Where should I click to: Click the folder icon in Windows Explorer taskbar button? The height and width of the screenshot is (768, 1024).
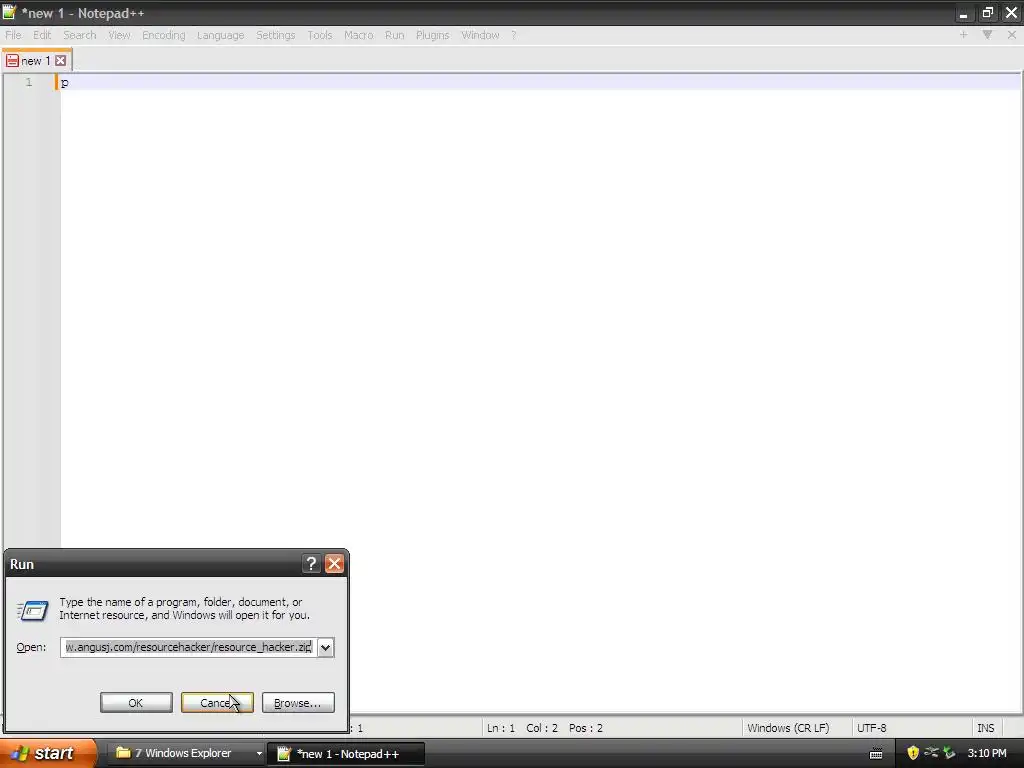[x=123, y=752]
